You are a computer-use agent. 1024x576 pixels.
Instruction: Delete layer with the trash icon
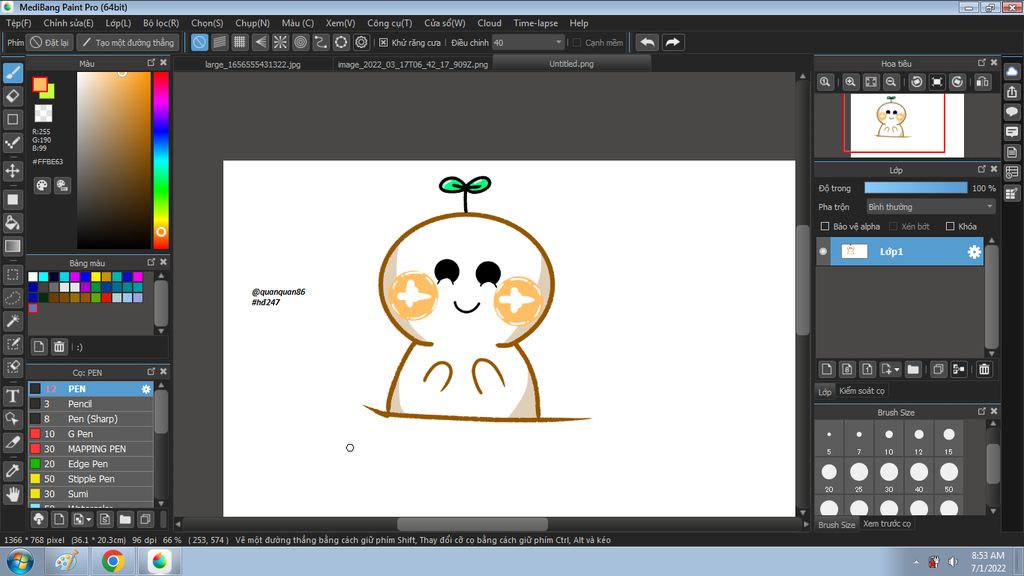pos(984,369)
